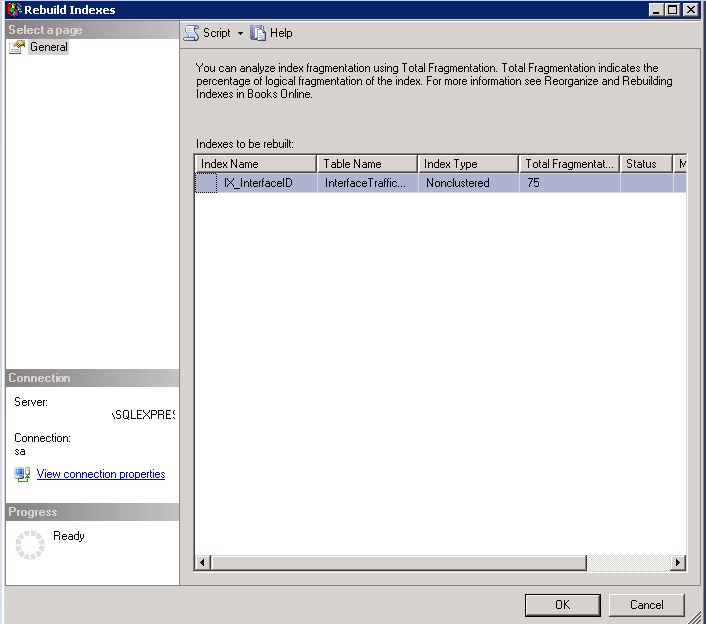
Task: Click the left arrow of horizontal scrollbar
Action: [202, 562]
